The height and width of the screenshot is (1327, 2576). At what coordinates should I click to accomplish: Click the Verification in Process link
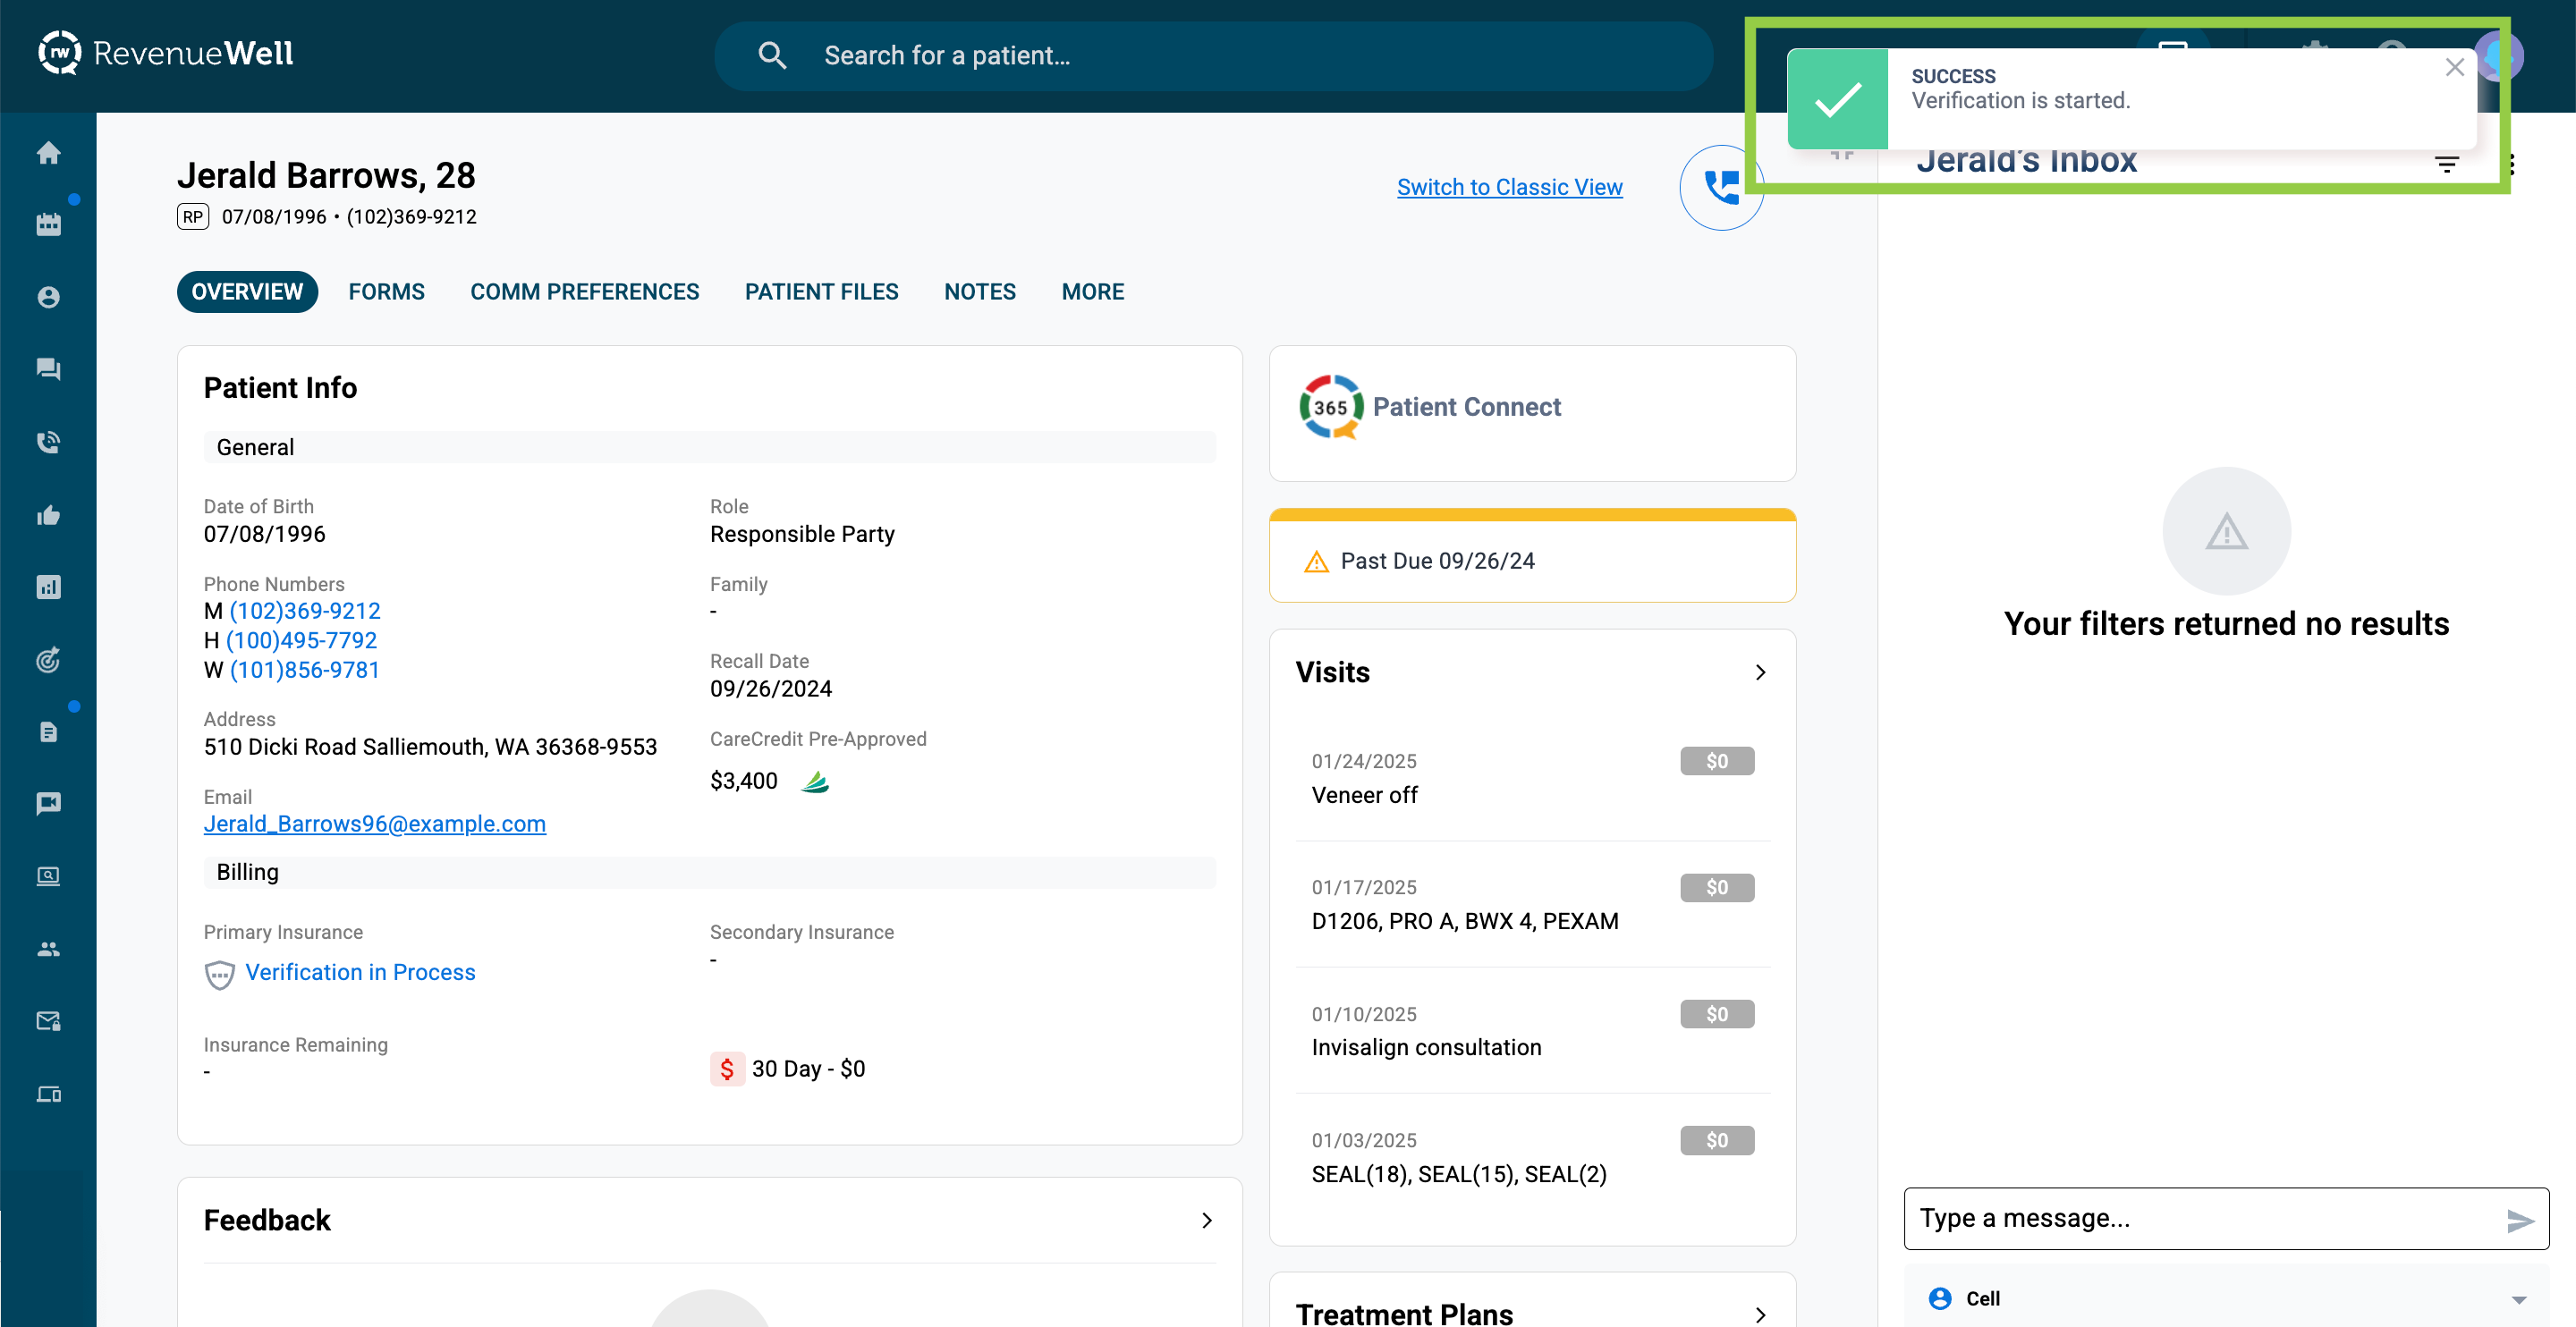[360, 973]
